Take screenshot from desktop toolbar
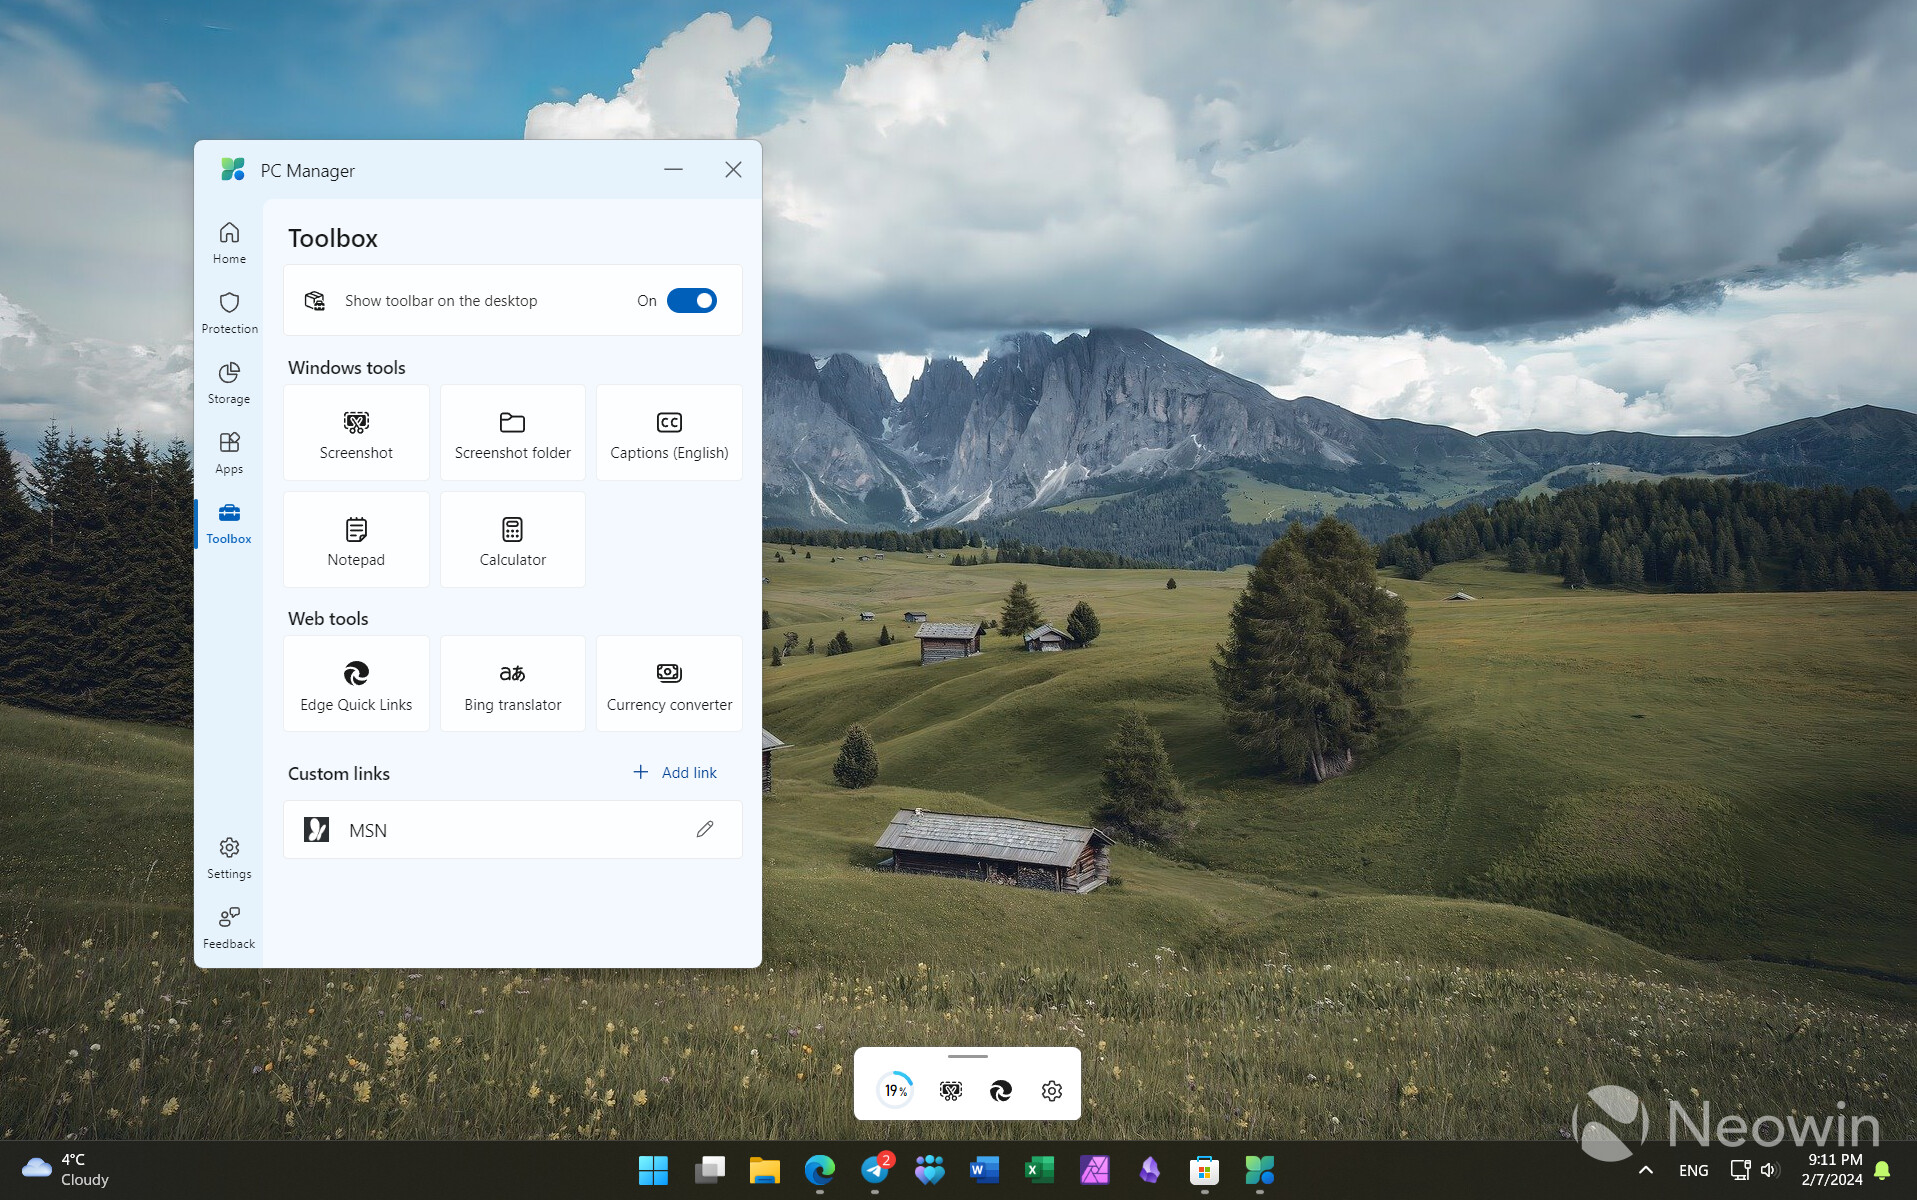 951,1090
